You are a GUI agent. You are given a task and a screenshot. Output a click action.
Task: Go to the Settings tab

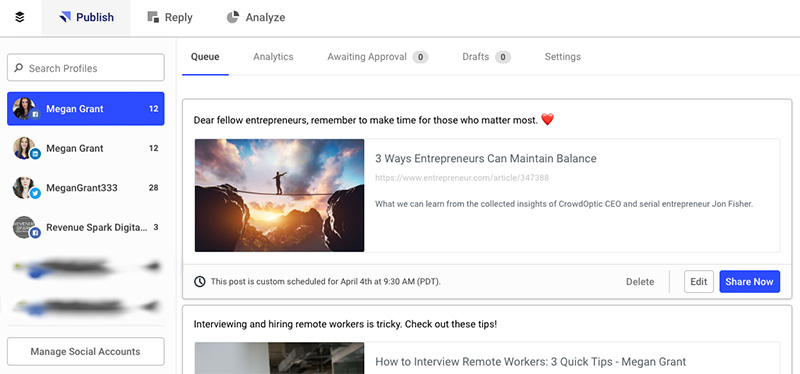(562, 57)
